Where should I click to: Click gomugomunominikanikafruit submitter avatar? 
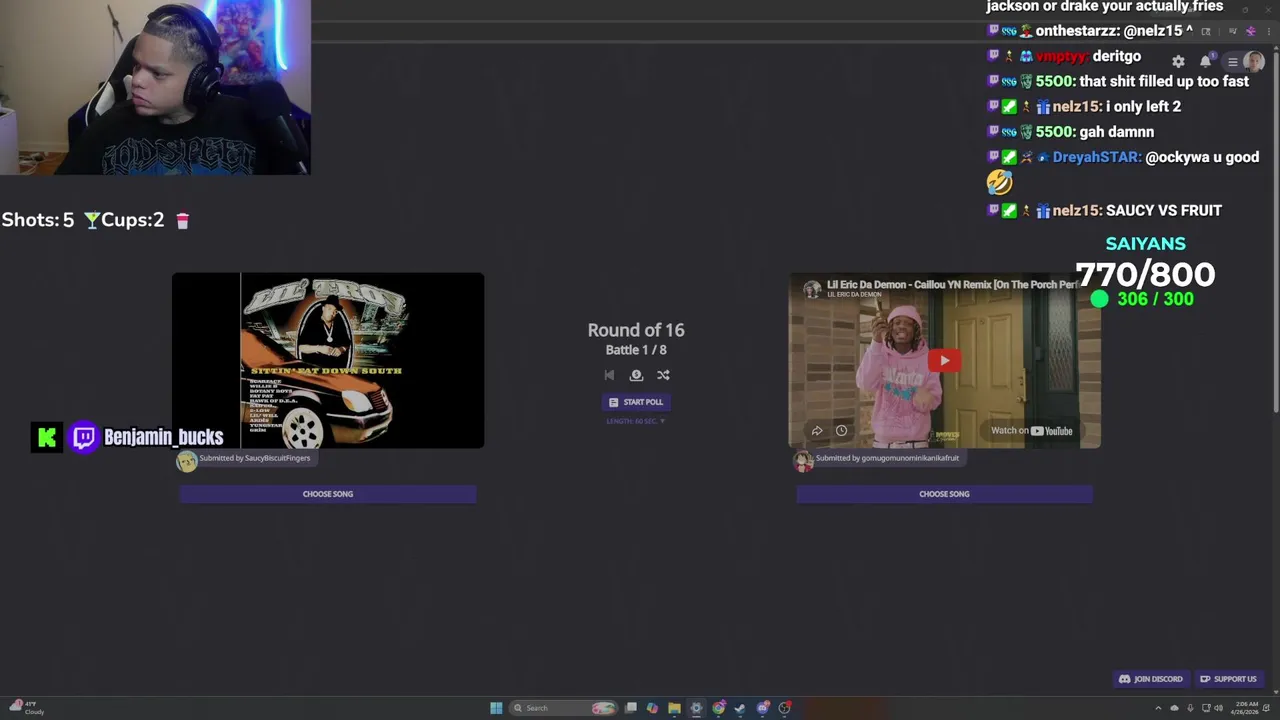coord(804,460)
